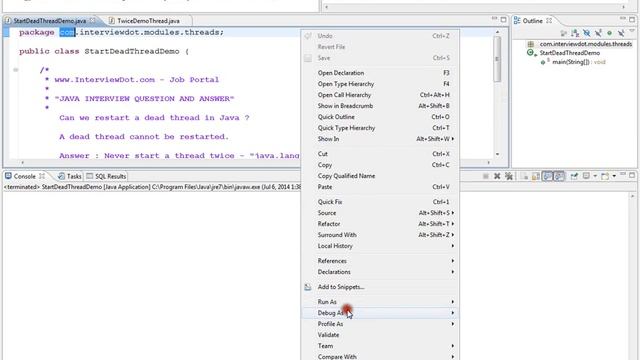Click the editor vertical scrollbar thumb
The image size is (640, 360).
(x=497, y=59)
